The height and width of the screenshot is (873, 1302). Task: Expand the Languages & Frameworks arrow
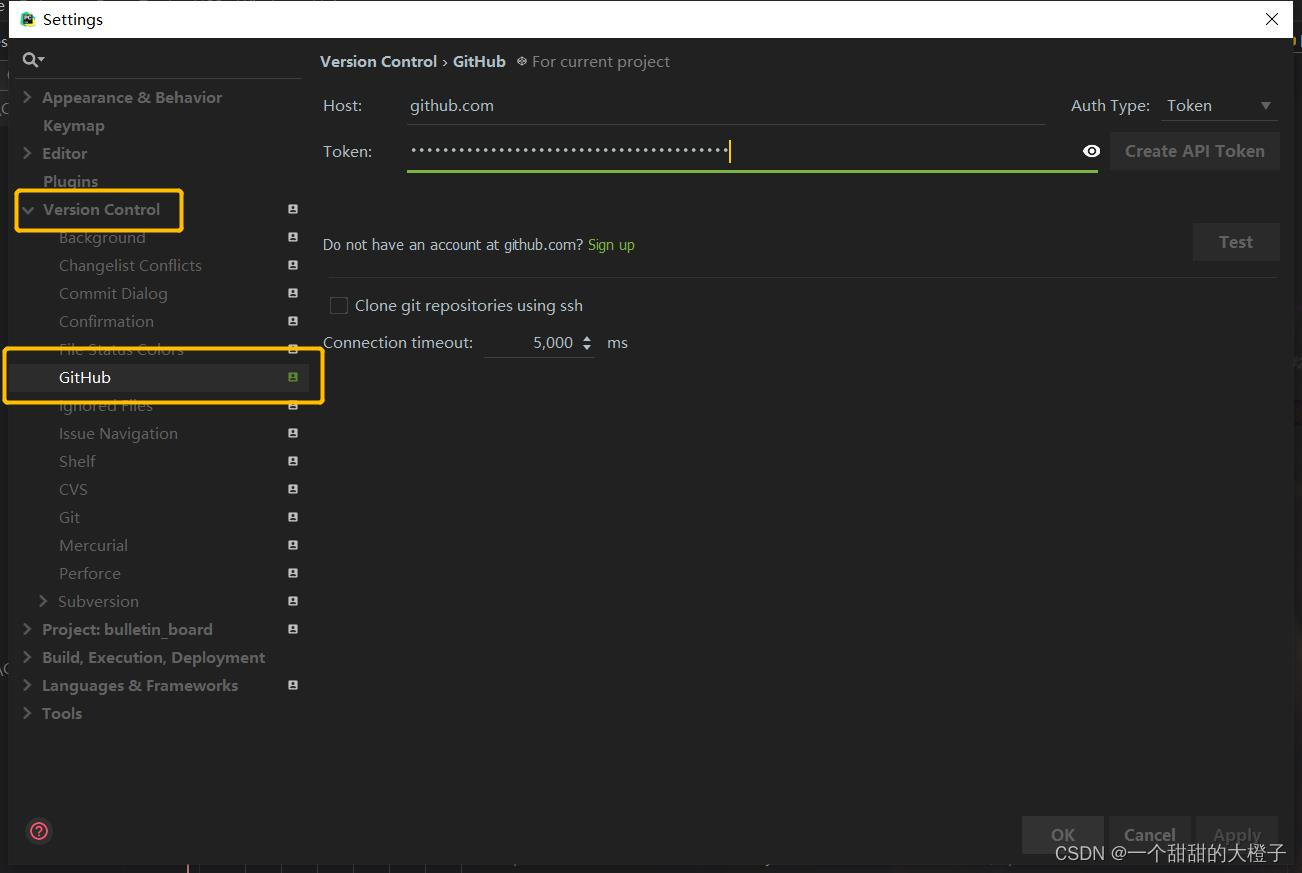click(x=27, y=685)
